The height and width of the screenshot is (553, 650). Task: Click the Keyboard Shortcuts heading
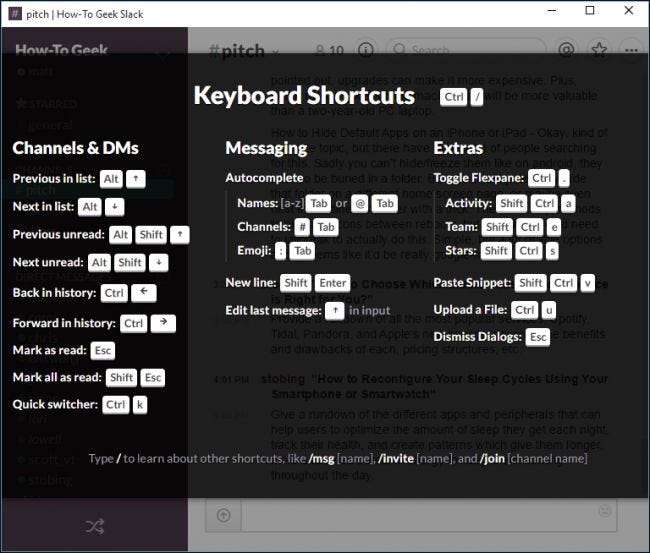pos(304,96)
